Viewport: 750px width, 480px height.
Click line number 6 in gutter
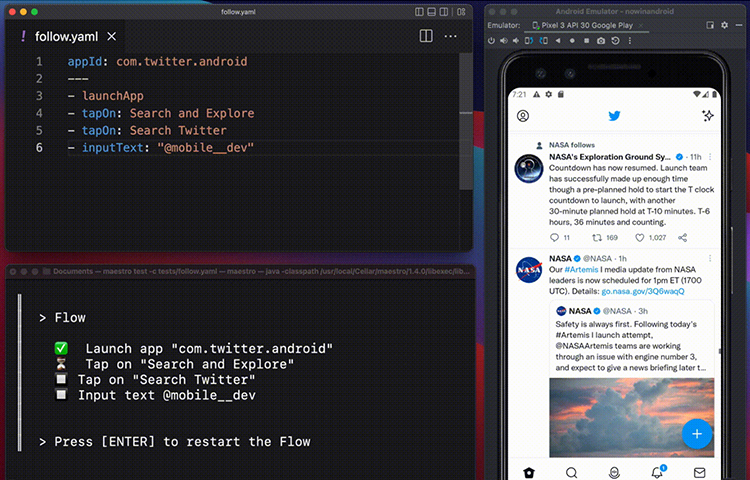point(39,148)
